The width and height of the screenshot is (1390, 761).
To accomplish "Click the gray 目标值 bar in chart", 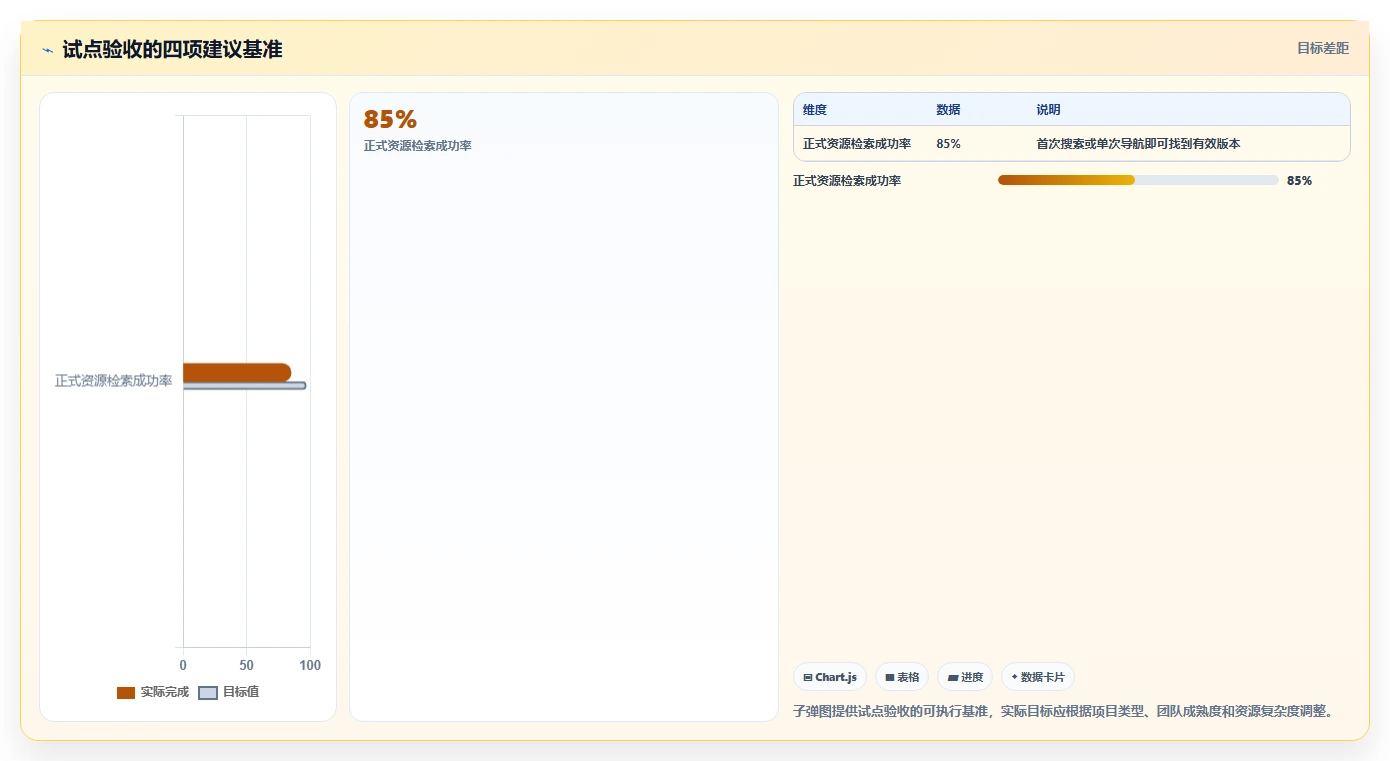I will (244, 386).
